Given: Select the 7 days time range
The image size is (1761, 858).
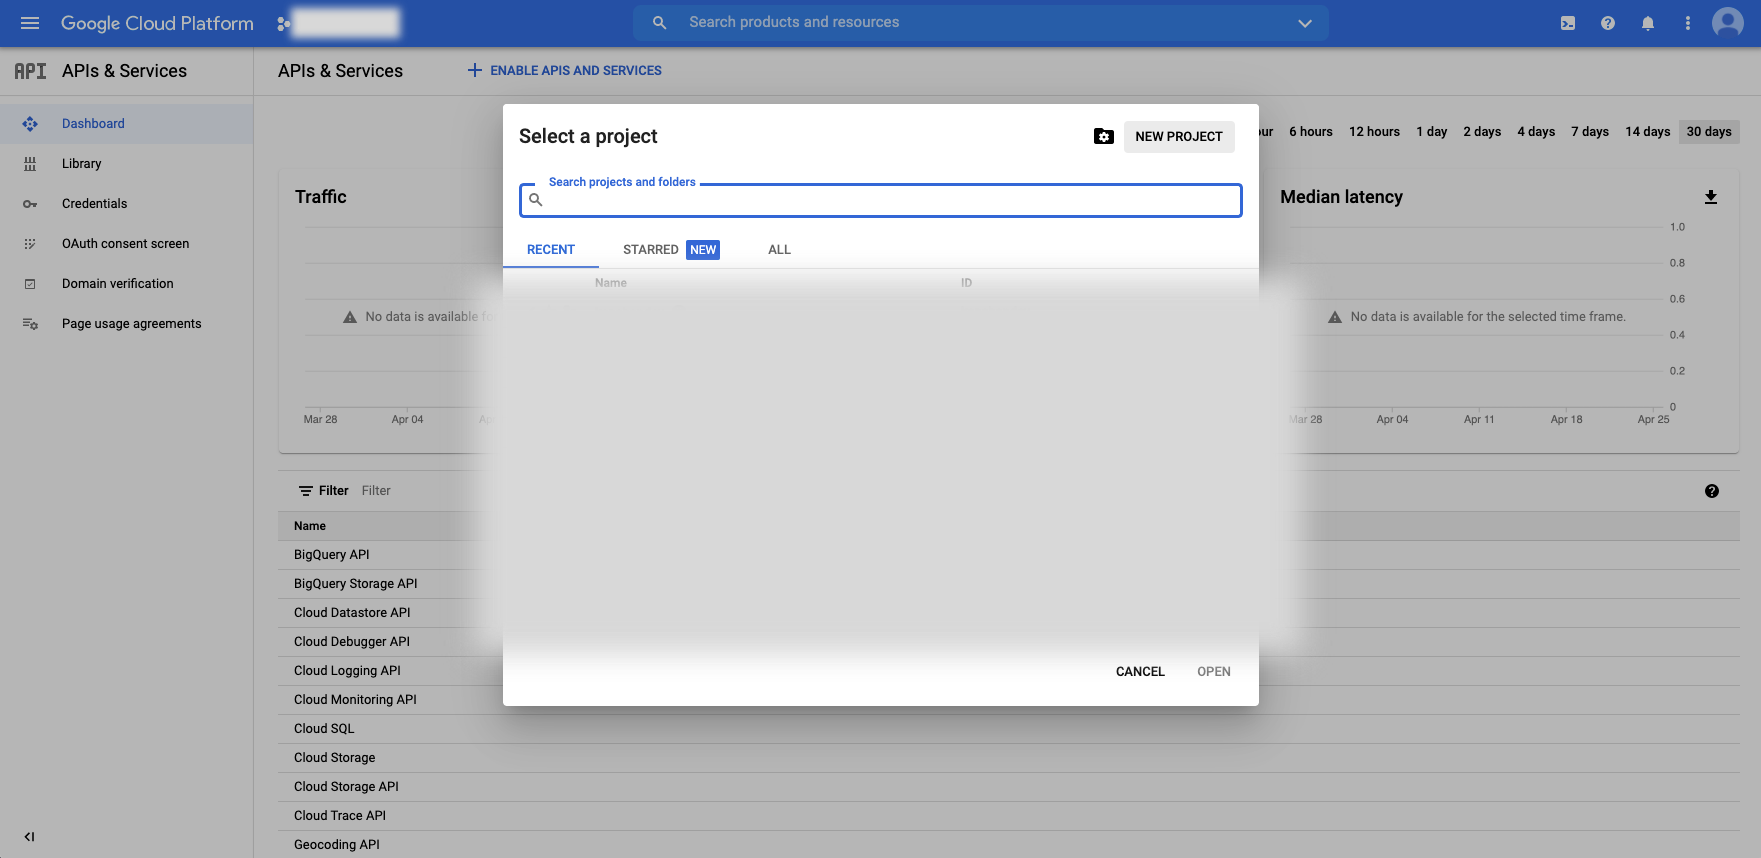Looking at the screenshot, I should 1590,132.
